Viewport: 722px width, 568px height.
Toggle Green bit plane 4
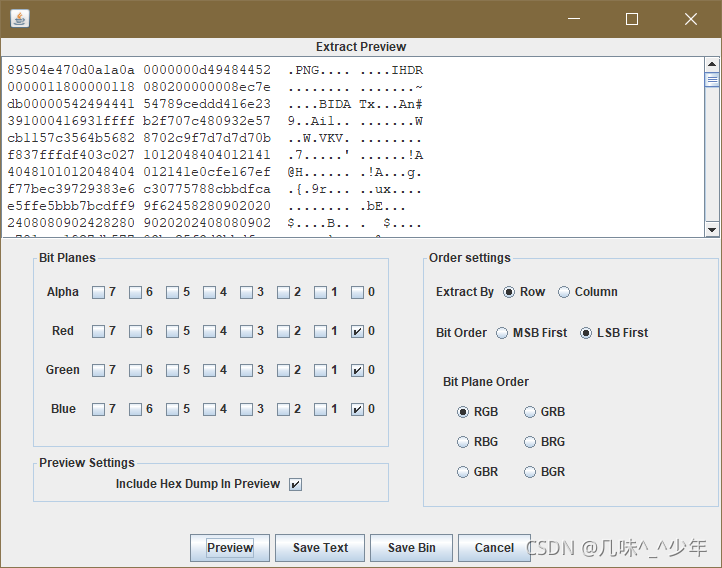click(209, 371)
